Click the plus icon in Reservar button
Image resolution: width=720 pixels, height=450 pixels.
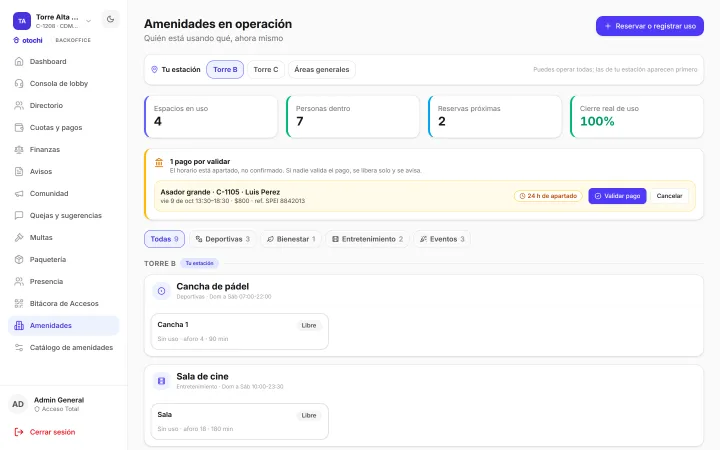(x=608, y=26)
